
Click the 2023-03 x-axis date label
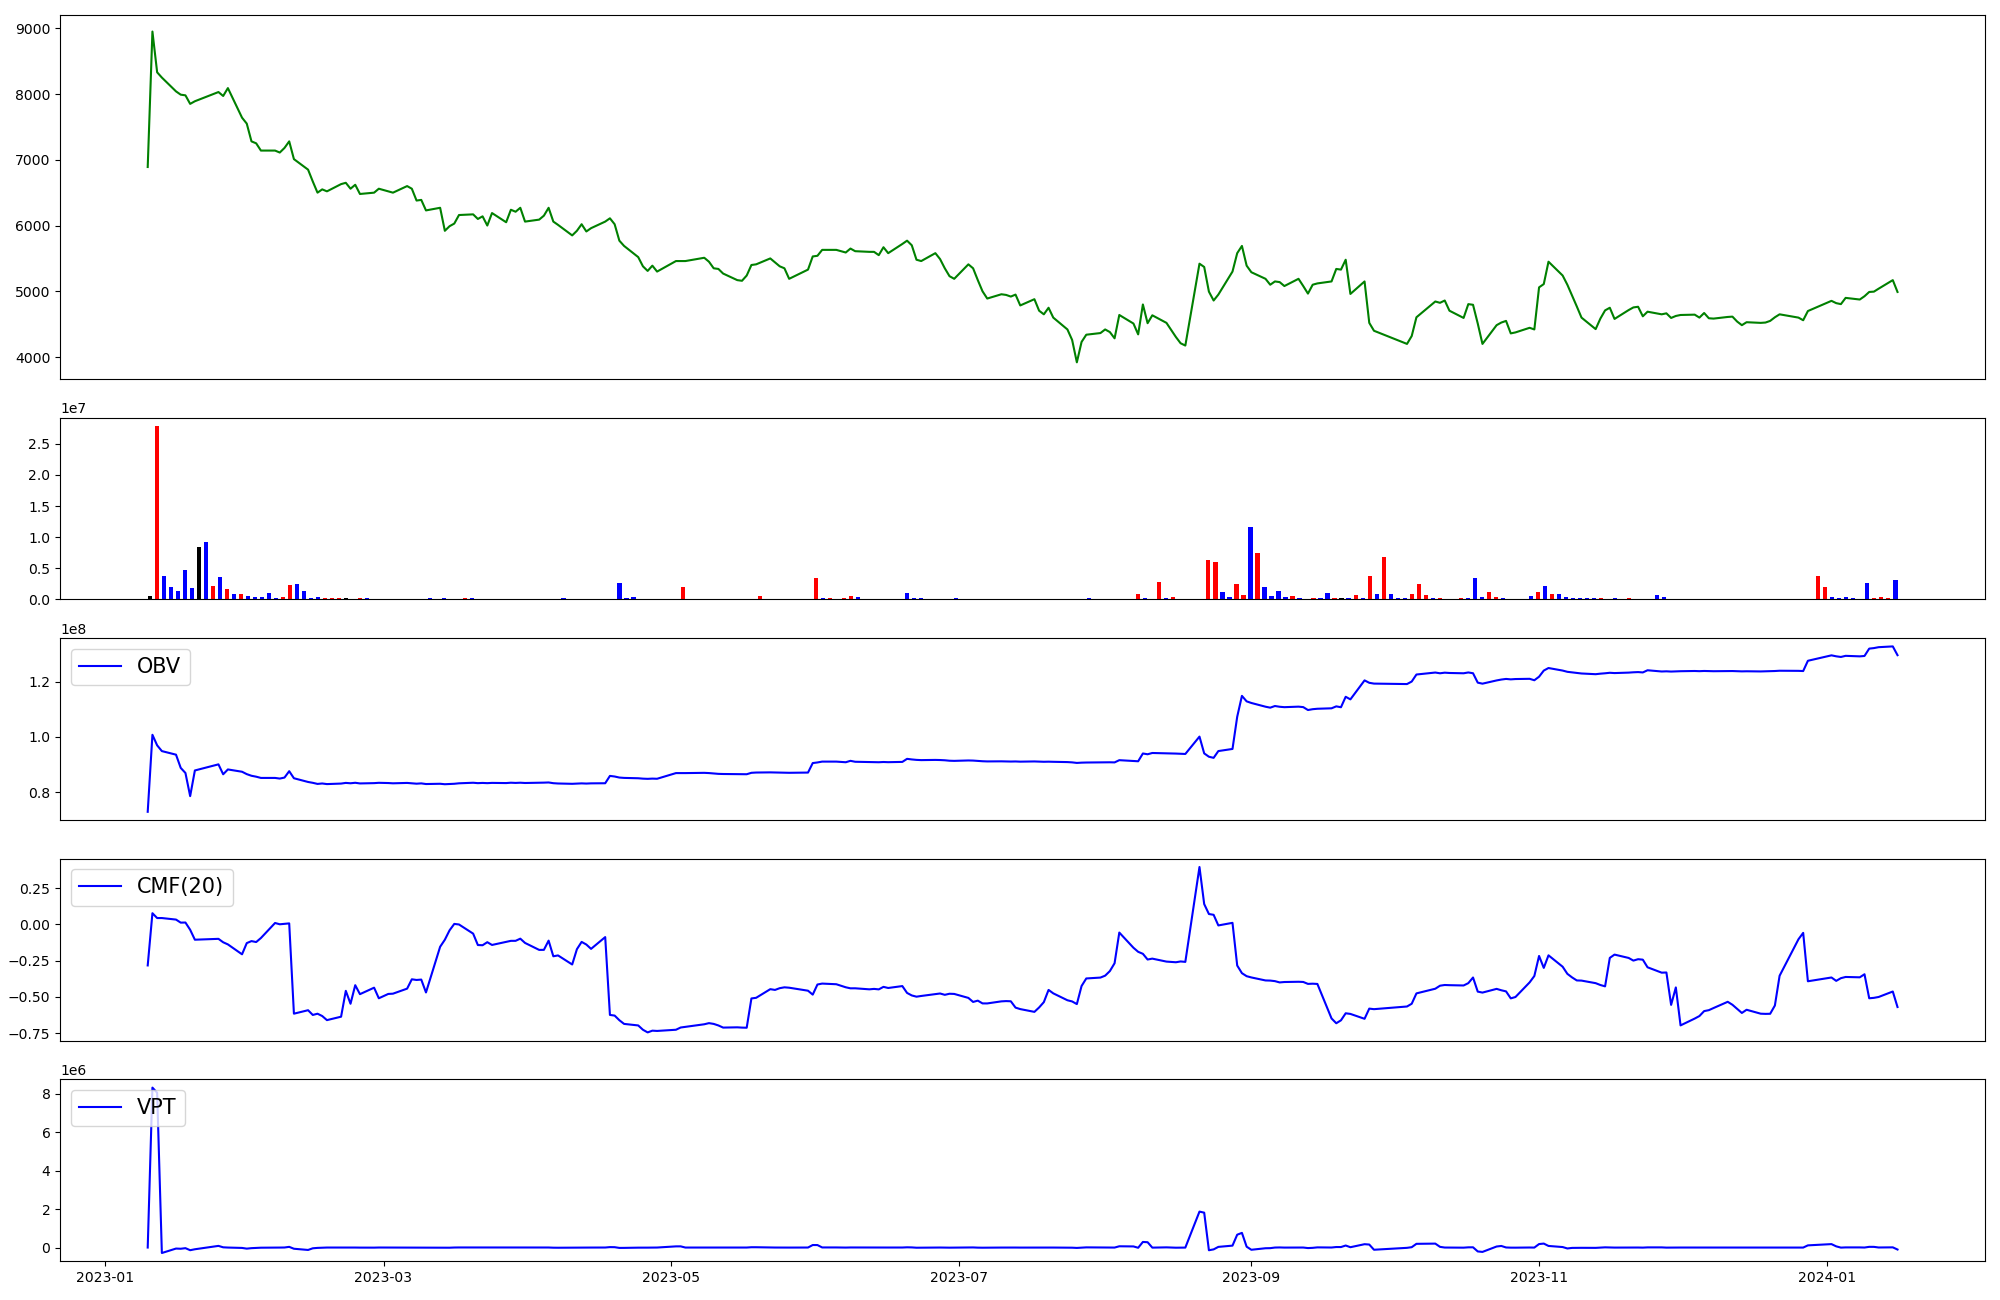pos(382,1277)
